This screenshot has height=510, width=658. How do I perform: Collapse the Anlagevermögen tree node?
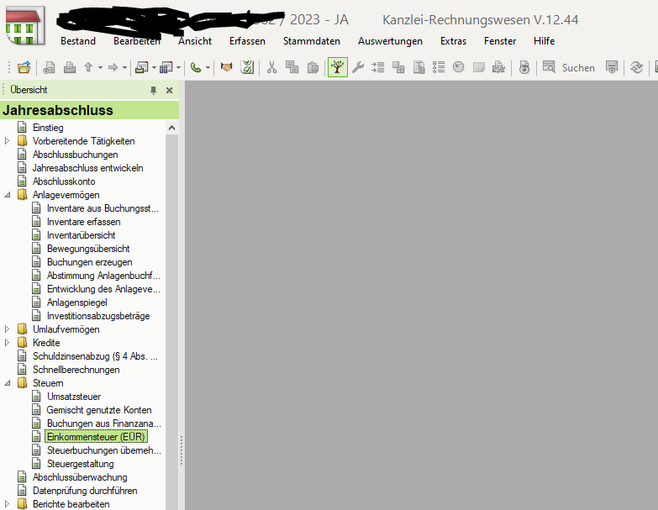coord(8,195)
